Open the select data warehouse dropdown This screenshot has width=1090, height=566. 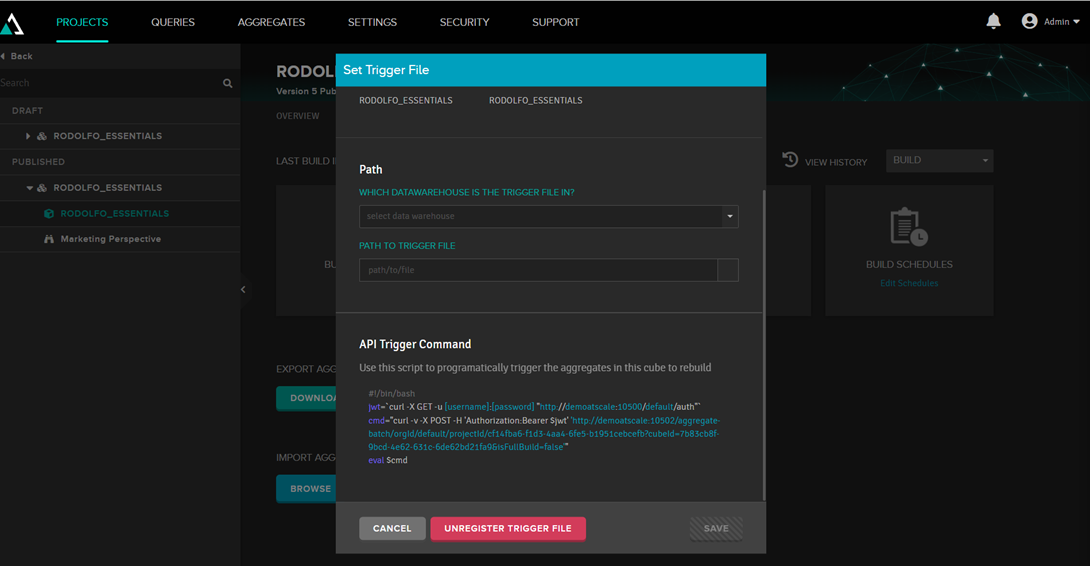pyautogui.click(x=548, y=216)
